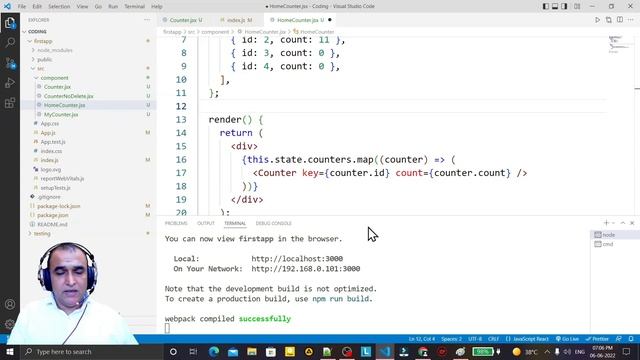This screenshot has height=360, width=640.
Task: Open editor More Actions ellipsis
Action: [x=631, y=20]
